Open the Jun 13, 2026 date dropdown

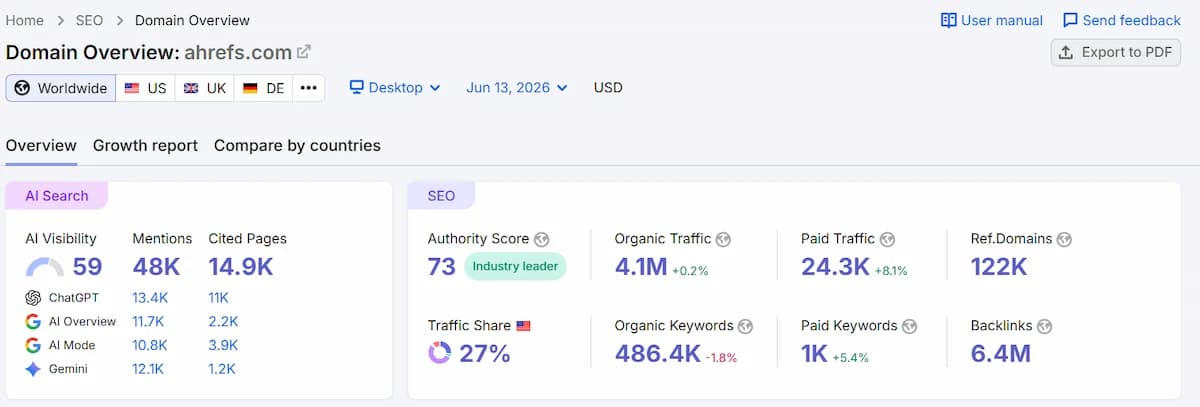pyautogui.click(x=517, y=88)
